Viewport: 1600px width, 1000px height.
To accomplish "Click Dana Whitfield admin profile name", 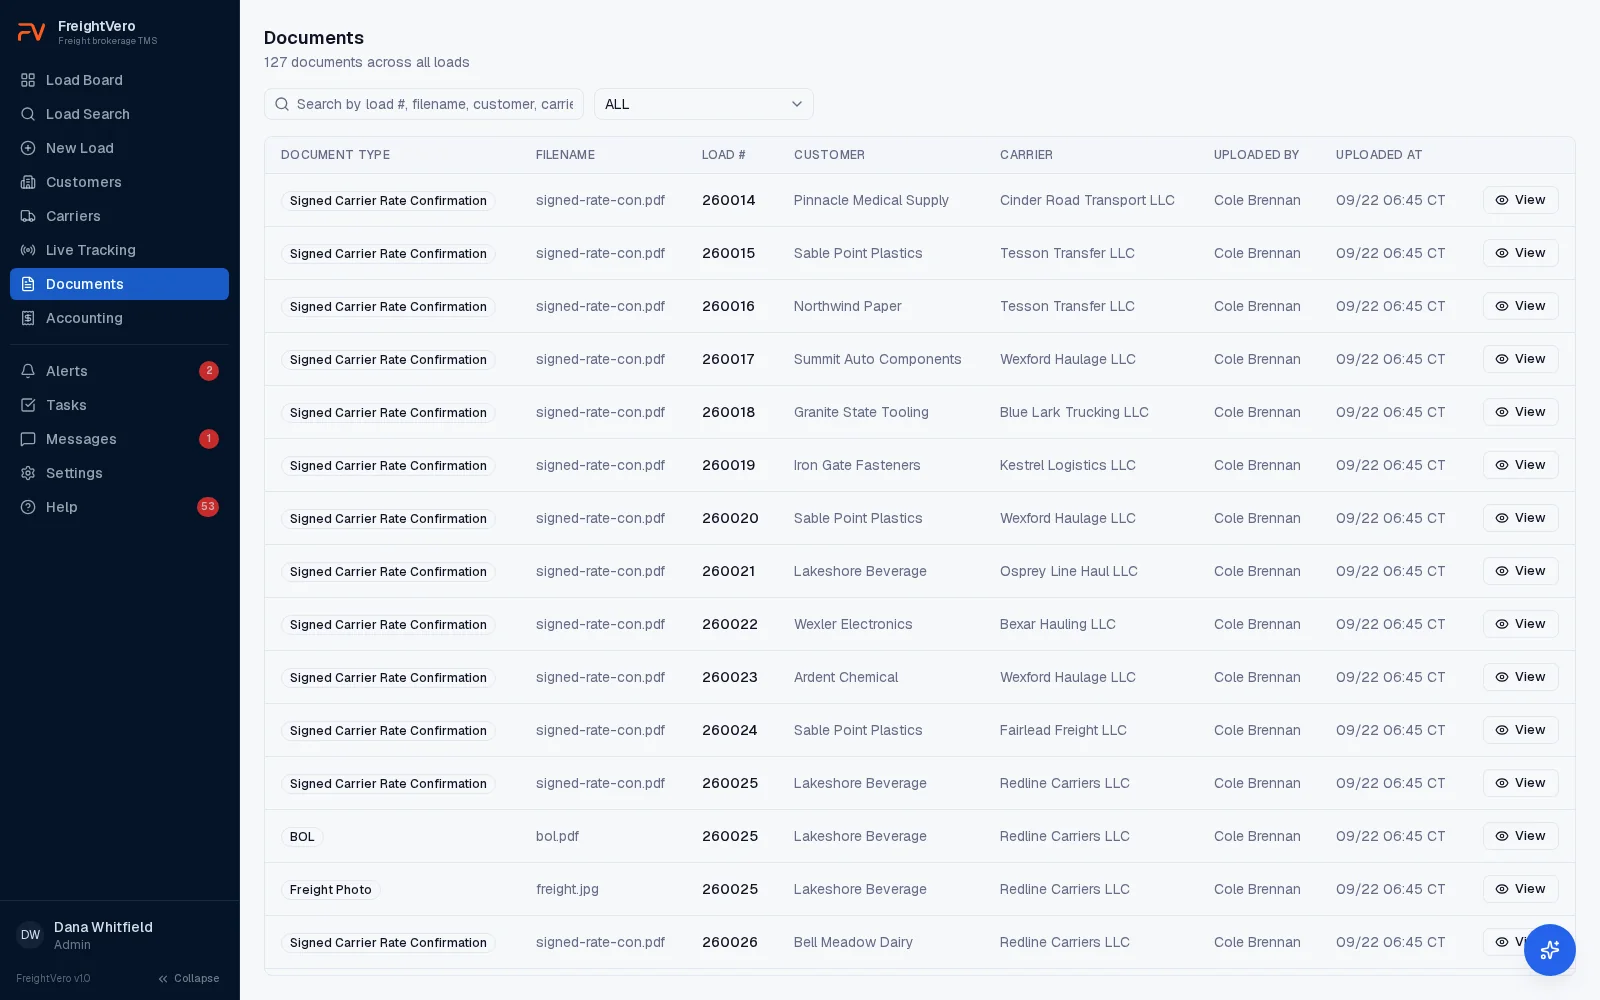I will pos(103,927).
